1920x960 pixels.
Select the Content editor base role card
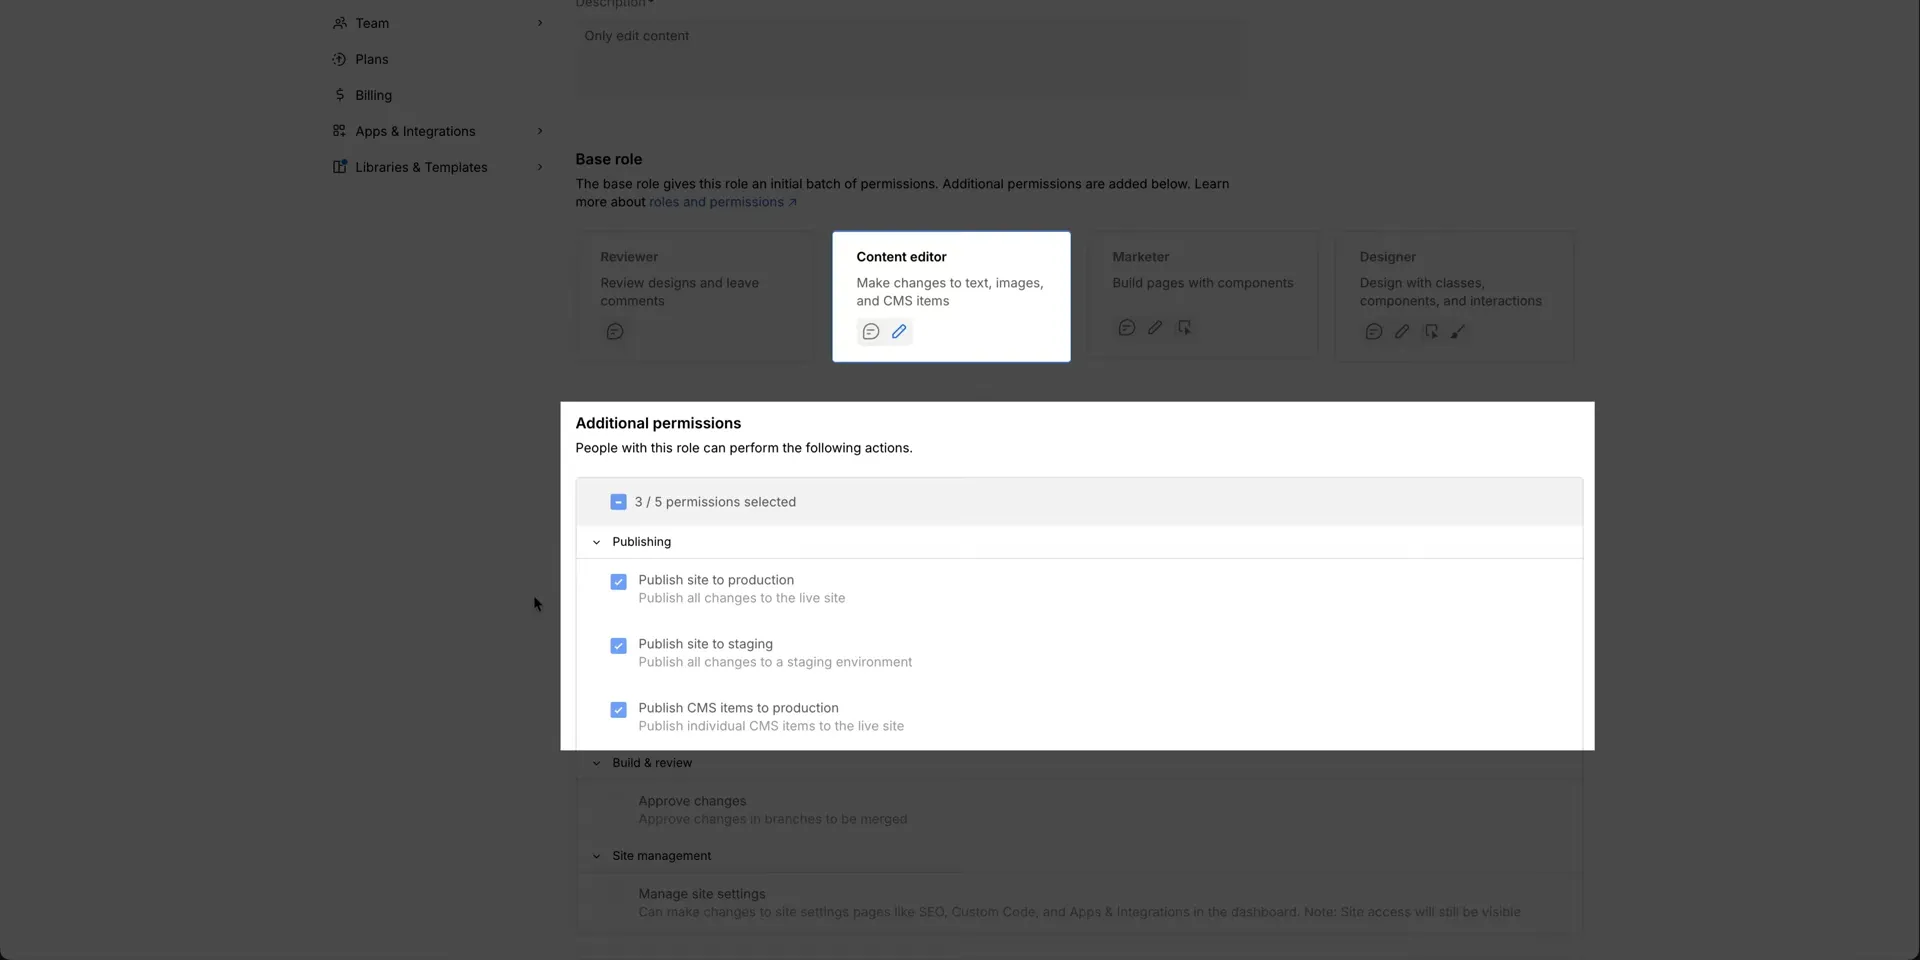[x=951, y=296]
